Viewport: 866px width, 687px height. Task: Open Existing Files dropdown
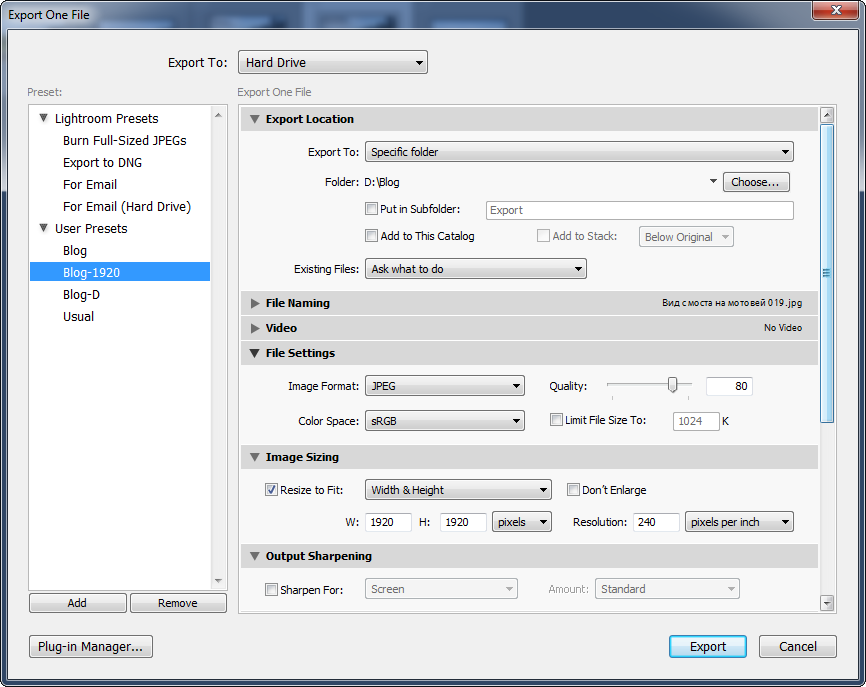476,269
